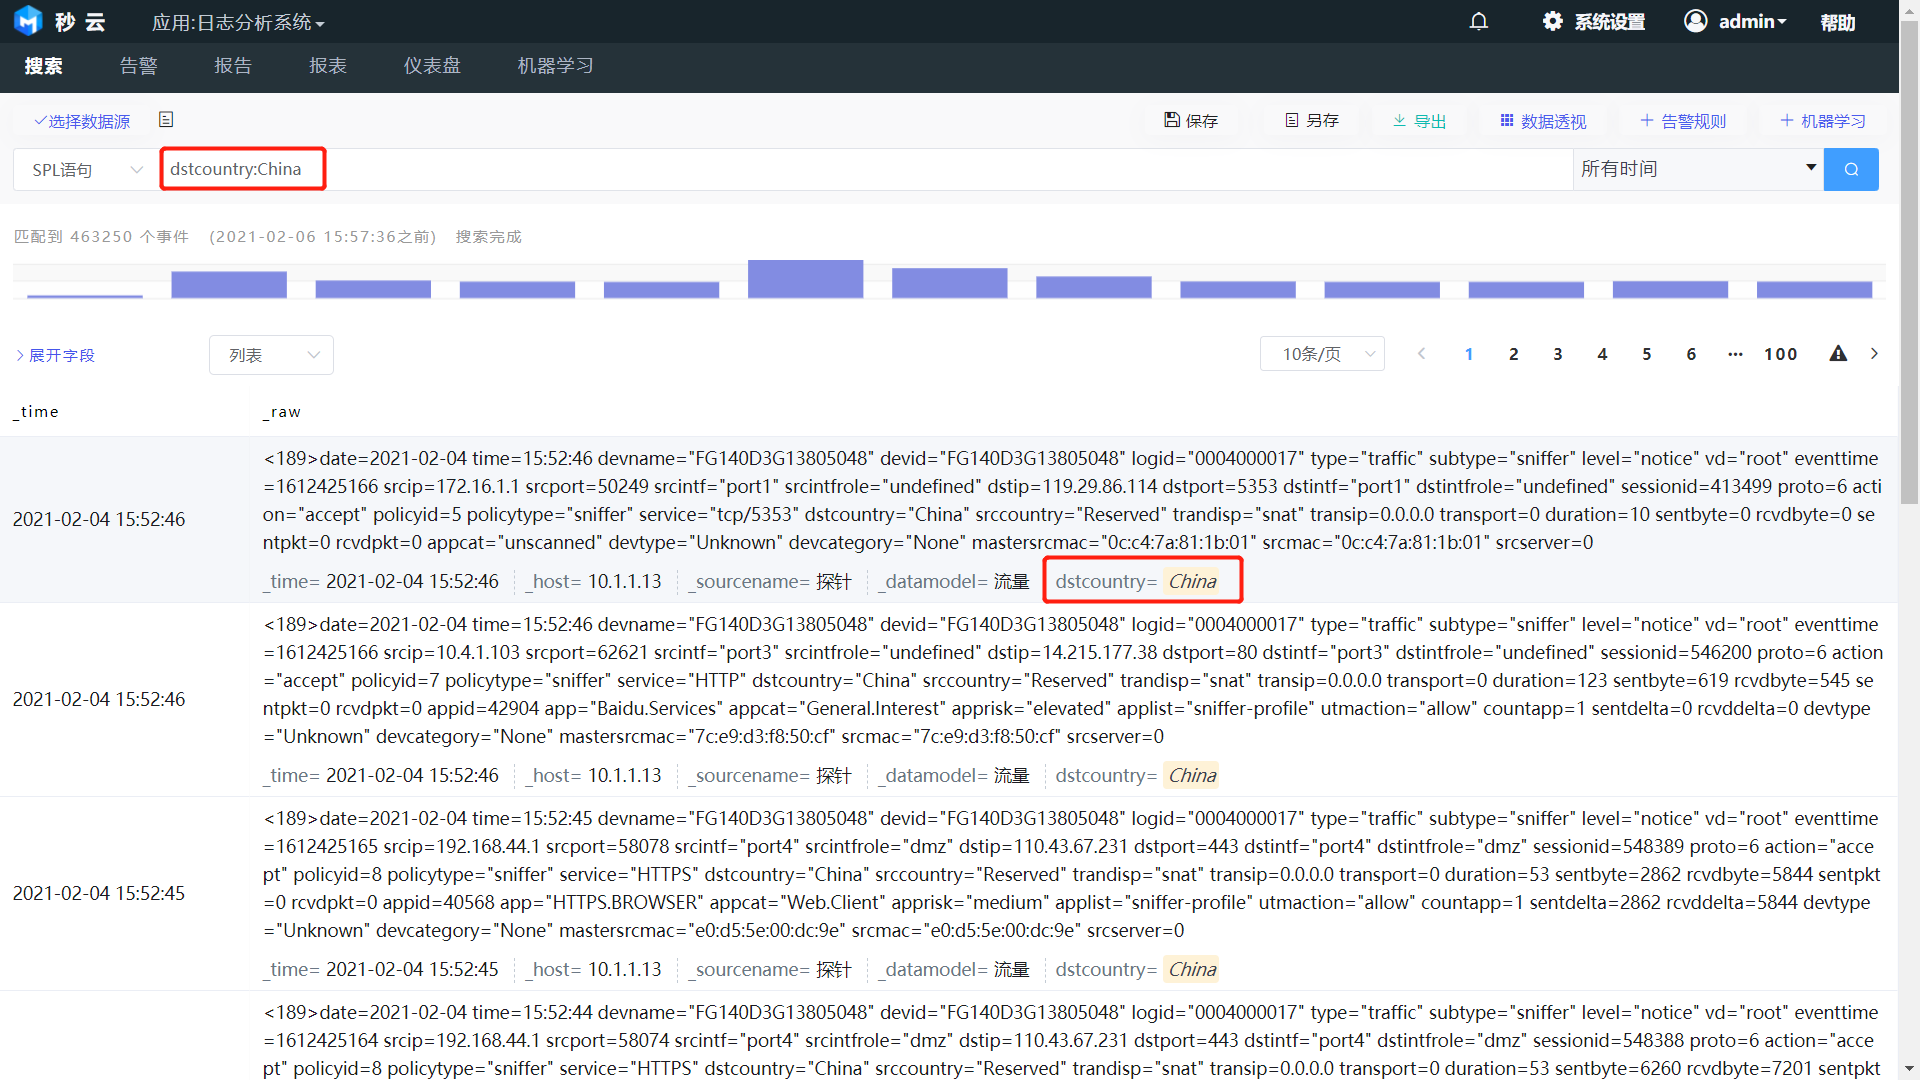This screenshot has height=1080, width=1920.
Task: Go to results page 3
Action: (1558, 354)
